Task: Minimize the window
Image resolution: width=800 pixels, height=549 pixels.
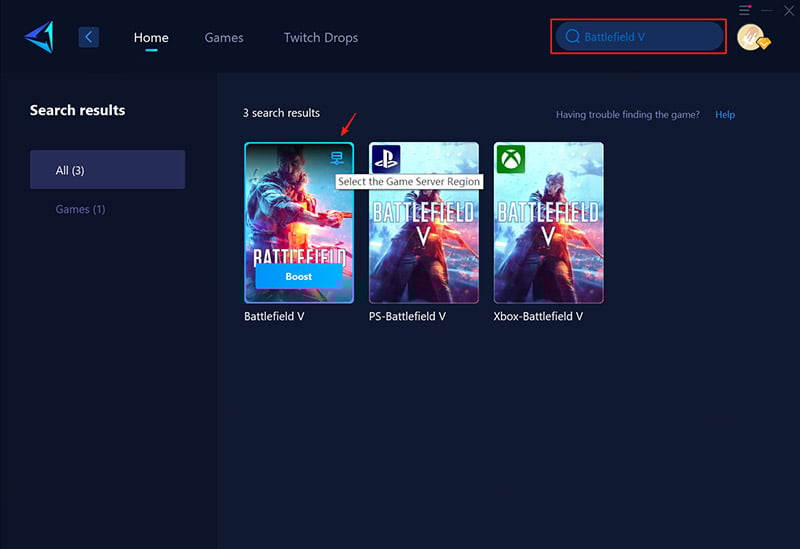Action: [766, 10]
